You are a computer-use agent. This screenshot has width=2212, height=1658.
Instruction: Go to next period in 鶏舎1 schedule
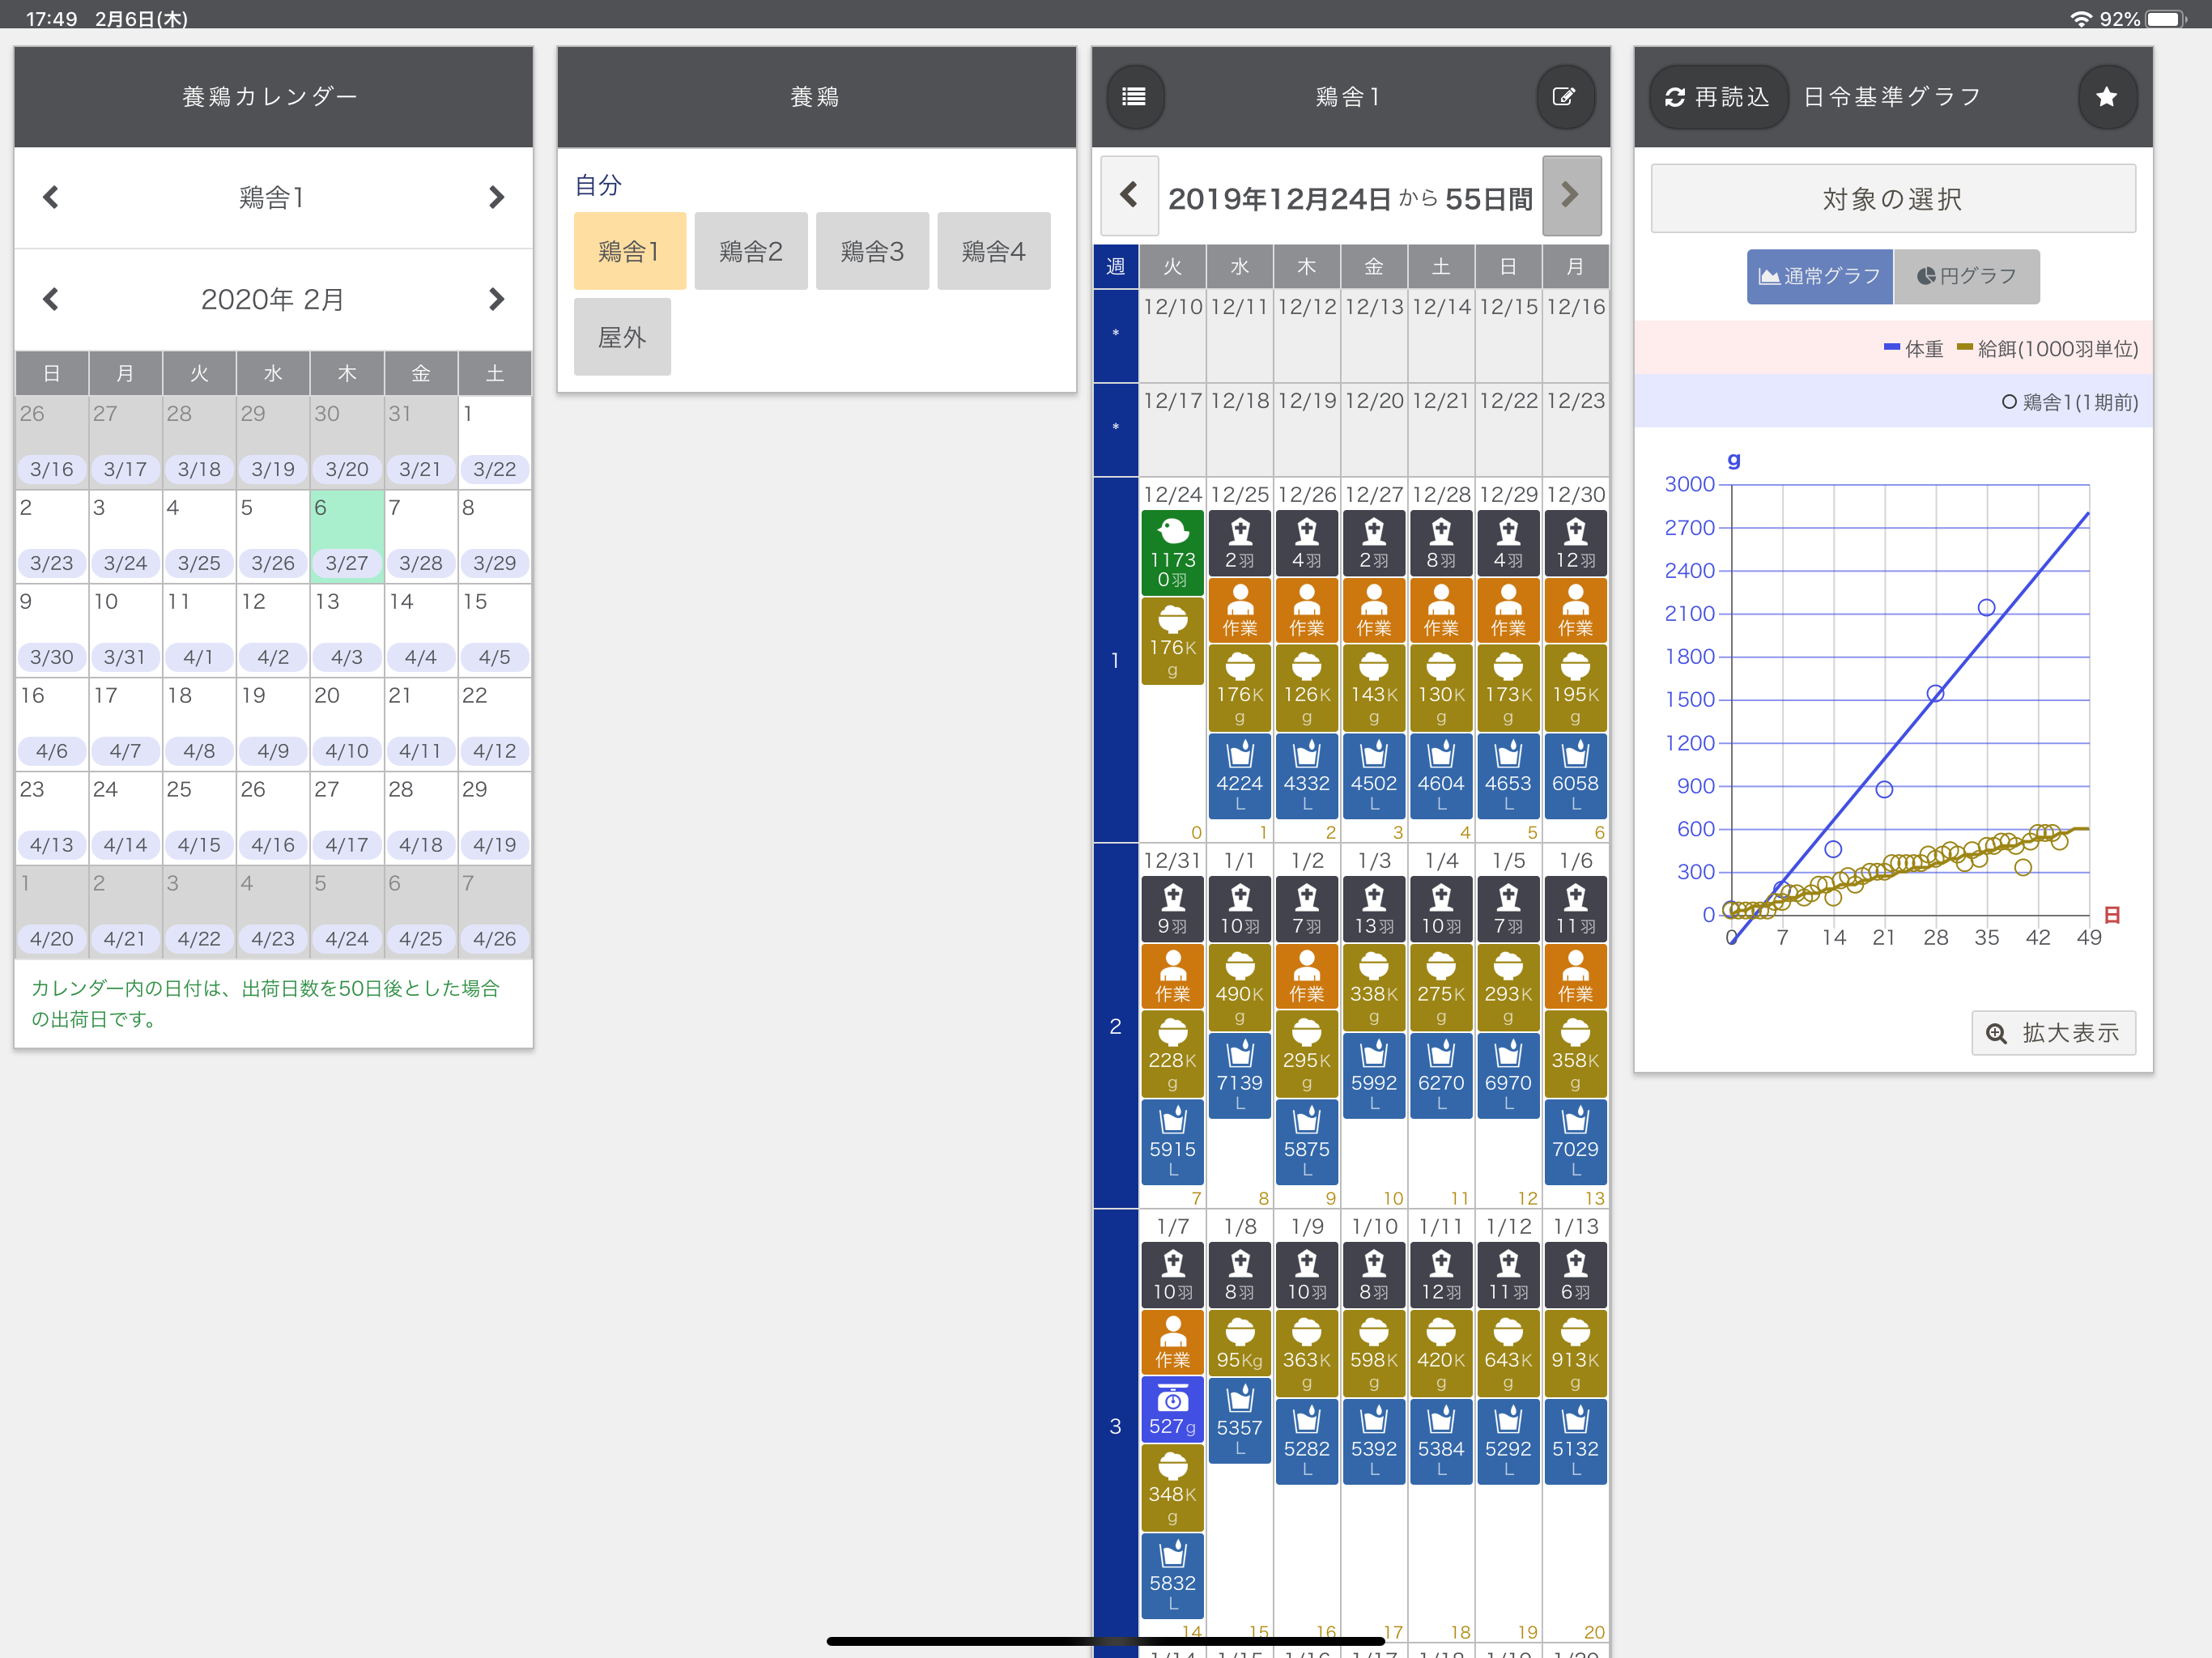1571,195
